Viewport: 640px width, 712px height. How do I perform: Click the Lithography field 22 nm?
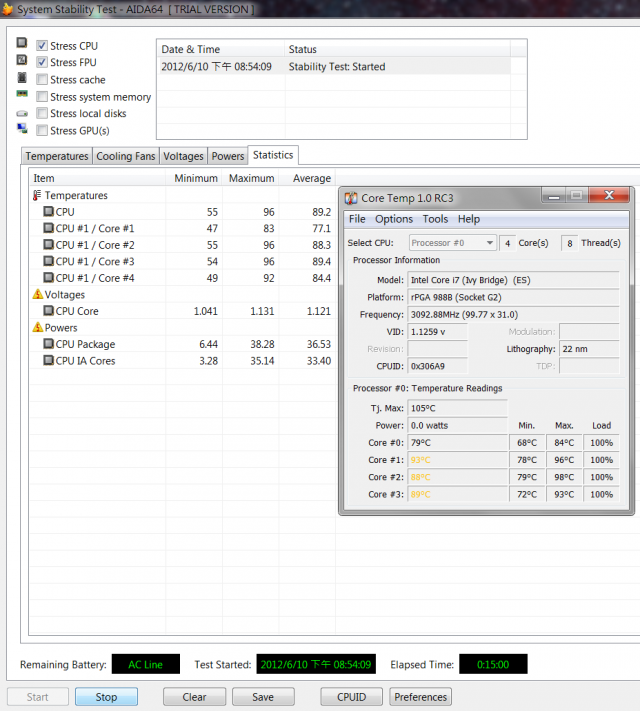tap(589, 349)
